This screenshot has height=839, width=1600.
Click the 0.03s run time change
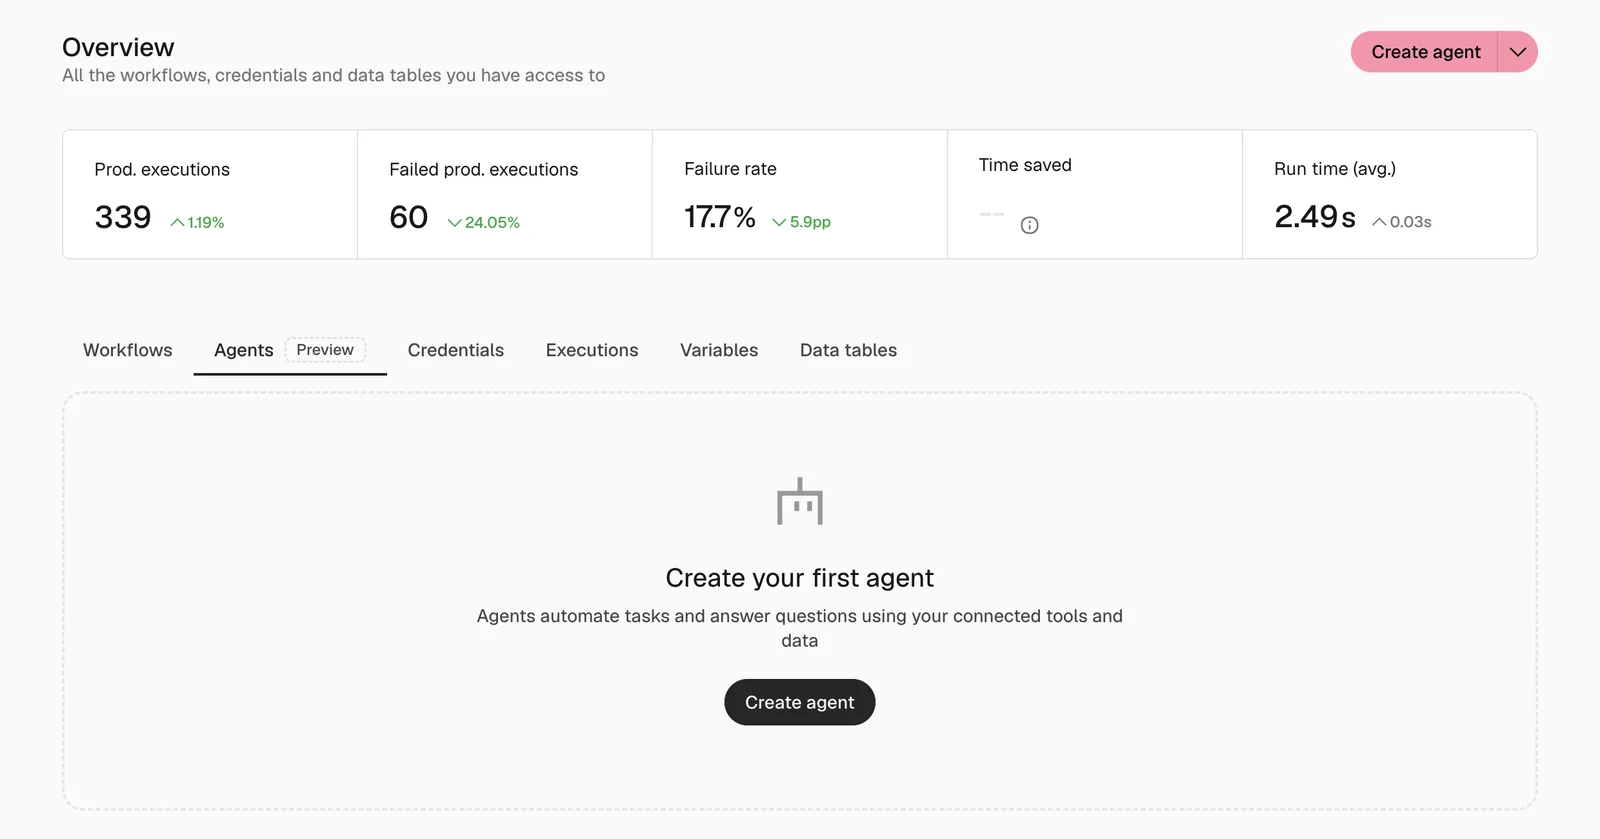1402,222
